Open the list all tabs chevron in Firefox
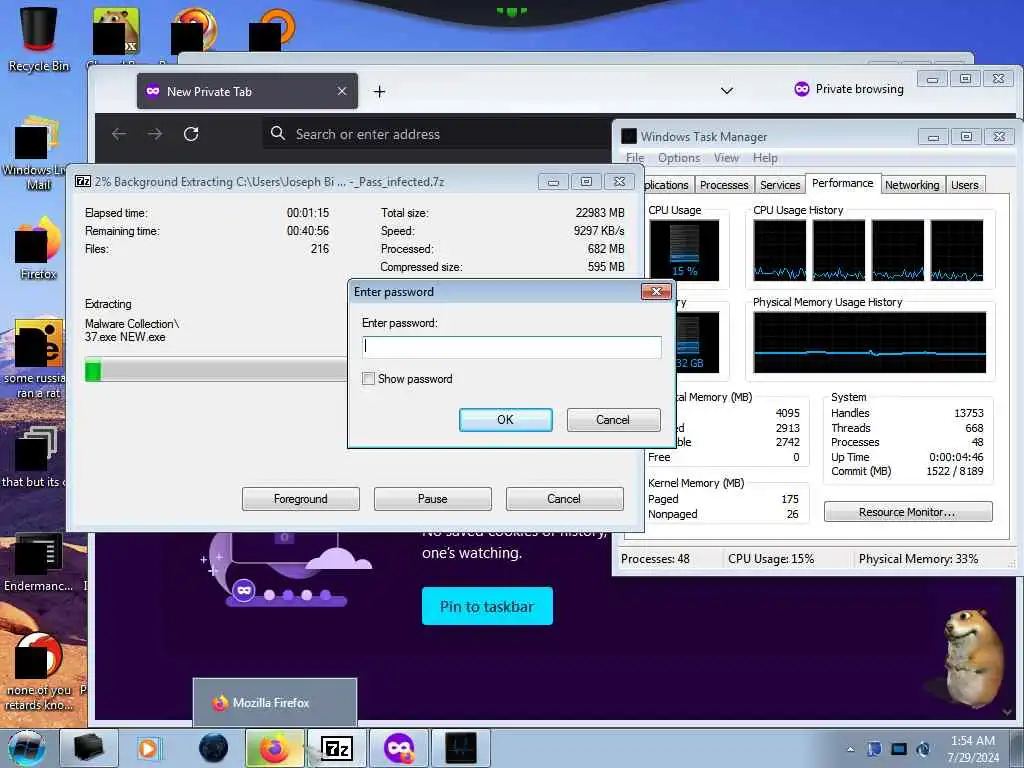This screenshot has height=768, width=1024. coord(727,90)
